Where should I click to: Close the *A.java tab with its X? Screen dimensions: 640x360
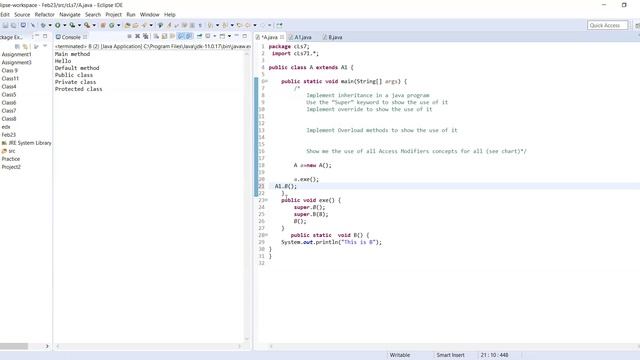(x=282, y=37)
